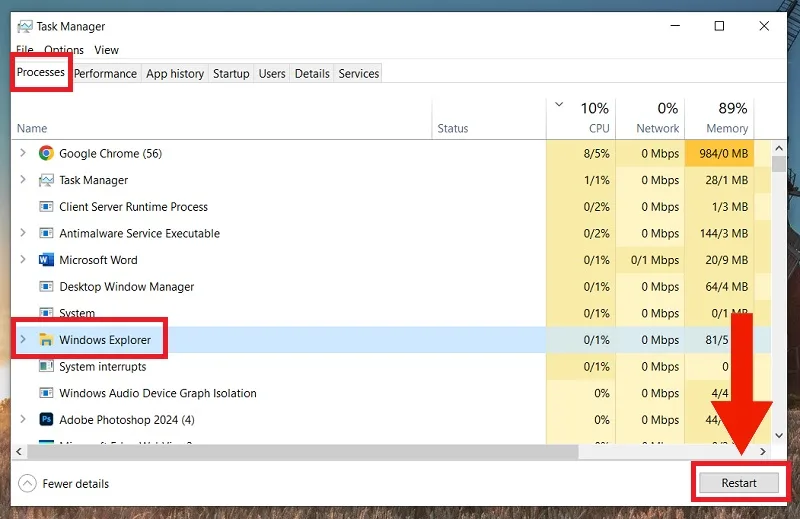The image size is (800, 519).
Task: Select the Client Server Runtime Process text
Action: coord(133,207)
